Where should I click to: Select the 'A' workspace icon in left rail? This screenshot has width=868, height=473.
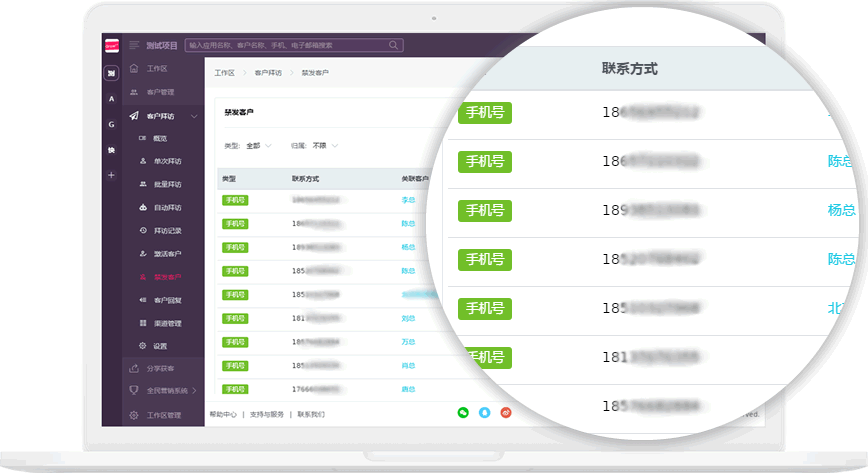click(x=111, y=98)
